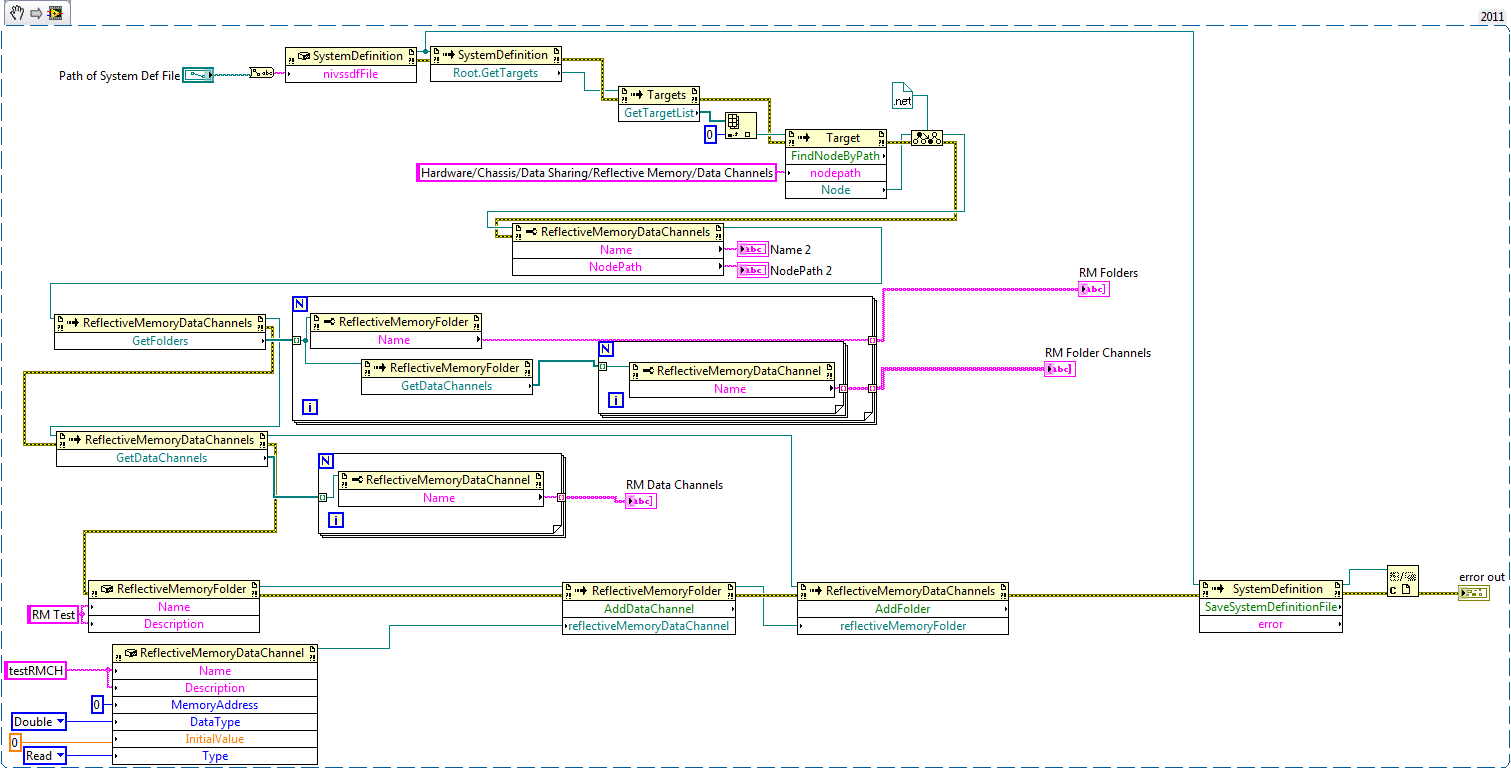
Task: Click the Node output row of Target
Action: tap(836, 190)
